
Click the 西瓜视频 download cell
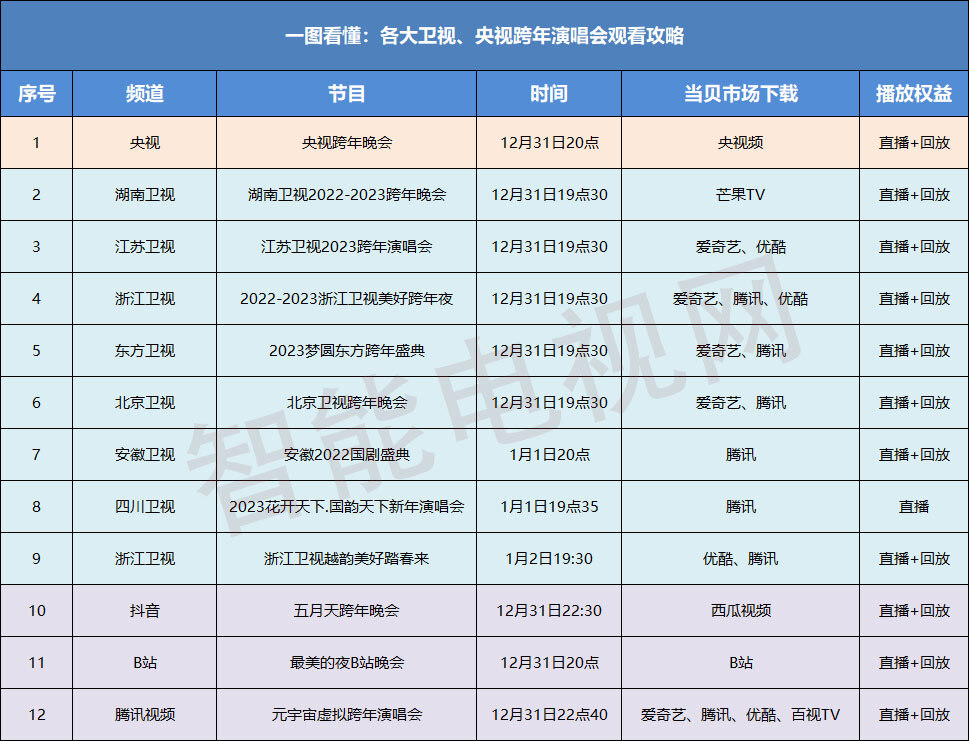(x=740, y=610)
